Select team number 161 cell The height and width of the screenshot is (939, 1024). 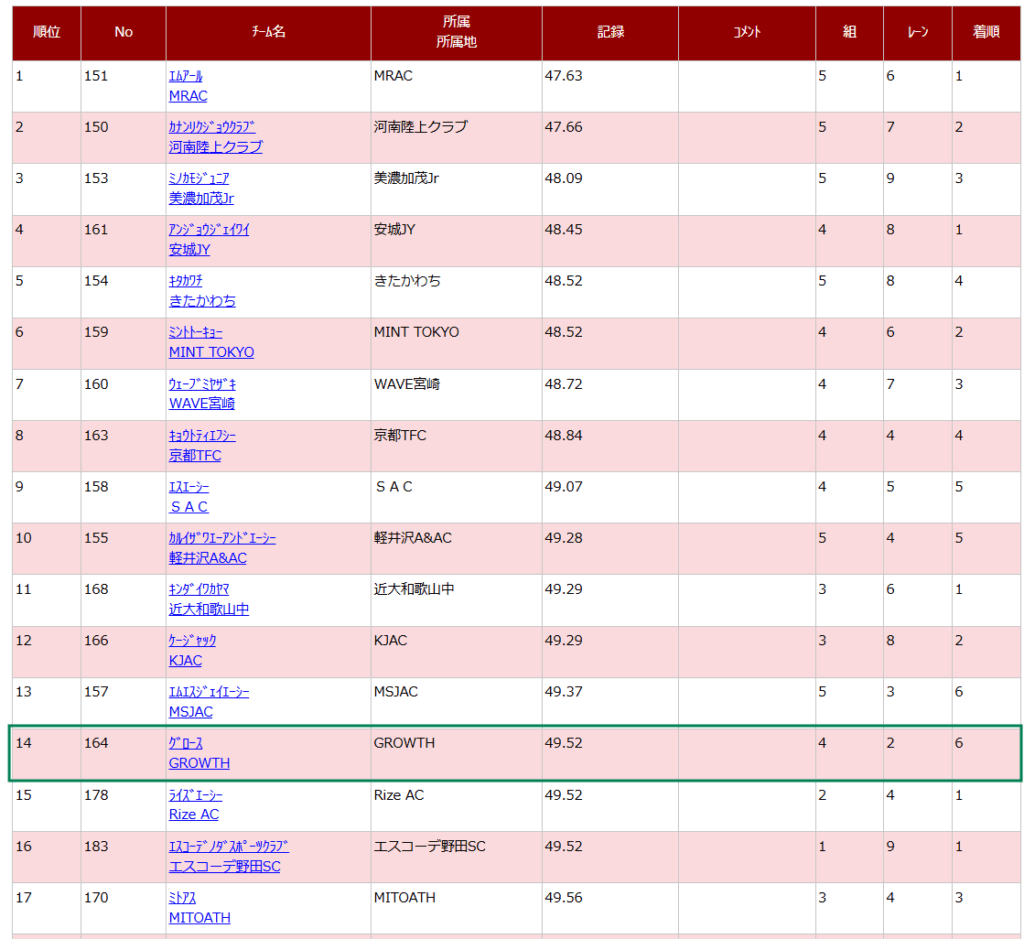pyautogui.click(x=123, y=241)
